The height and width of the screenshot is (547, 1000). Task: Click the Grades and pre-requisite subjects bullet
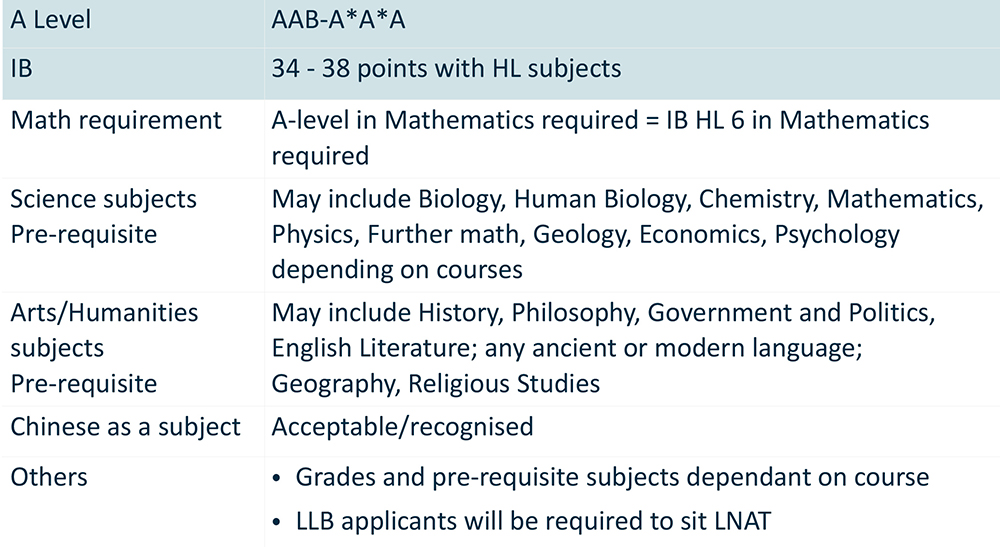click(600, 478)
